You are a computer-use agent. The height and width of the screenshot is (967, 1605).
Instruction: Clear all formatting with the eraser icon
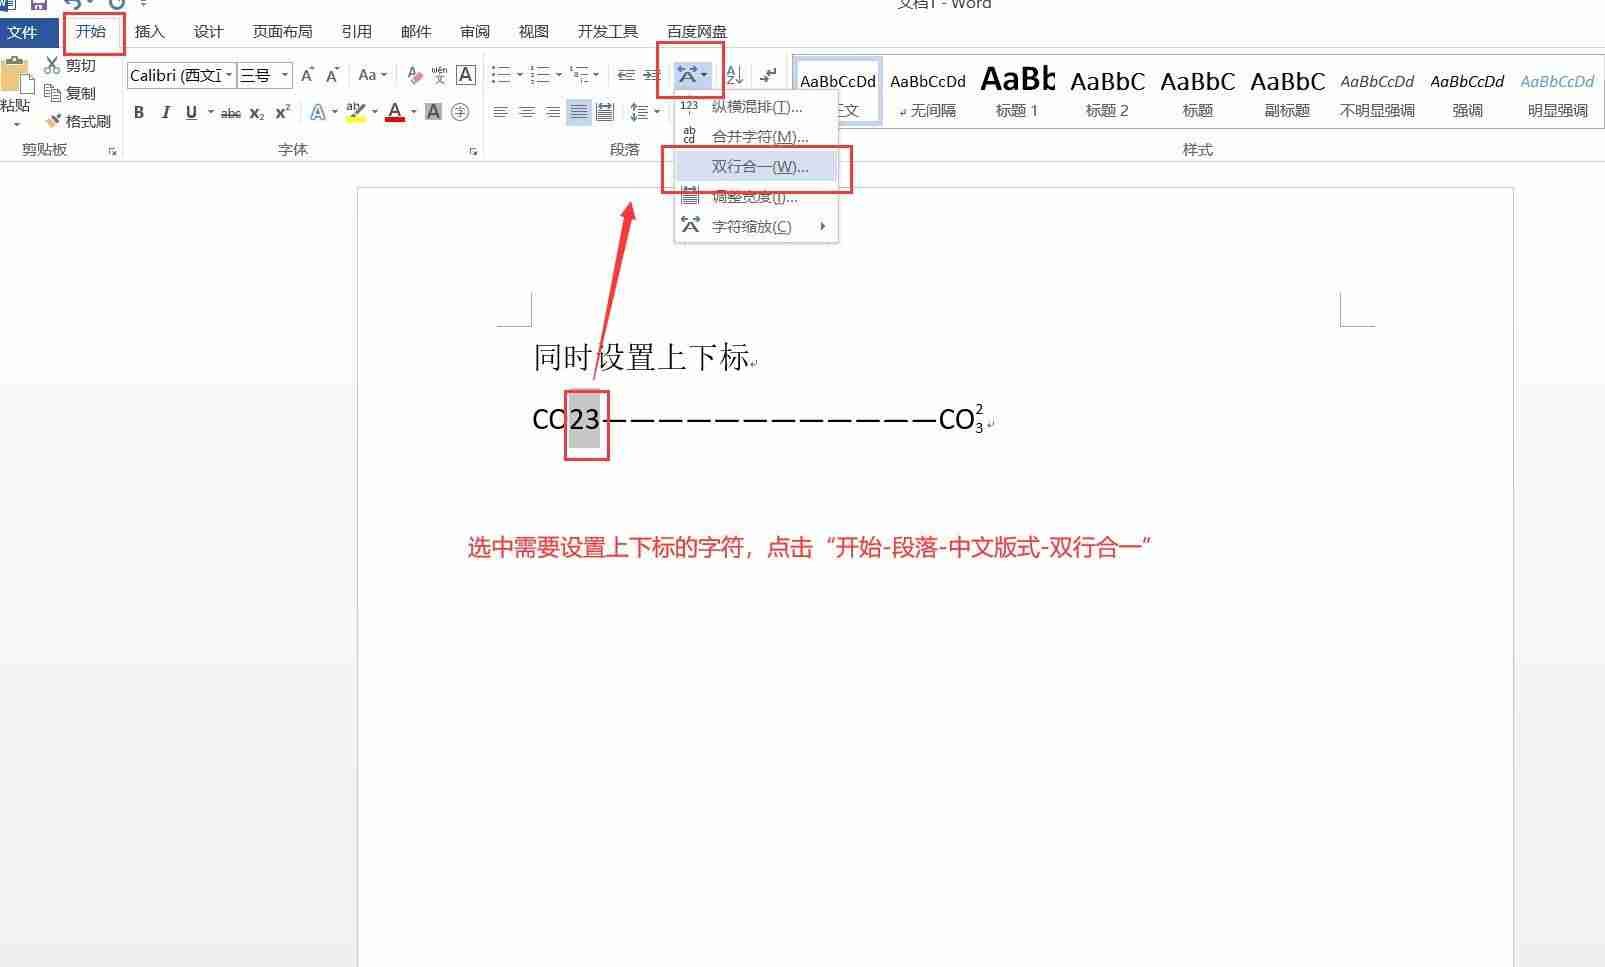point(414,74)
